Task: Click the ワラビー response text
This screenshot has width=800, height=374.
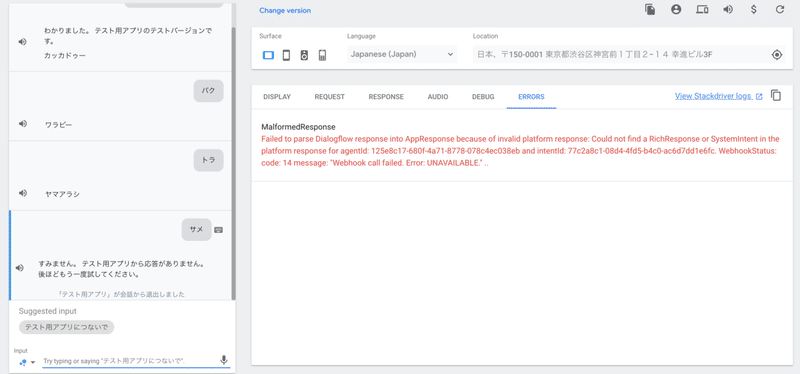Action: 58,124
